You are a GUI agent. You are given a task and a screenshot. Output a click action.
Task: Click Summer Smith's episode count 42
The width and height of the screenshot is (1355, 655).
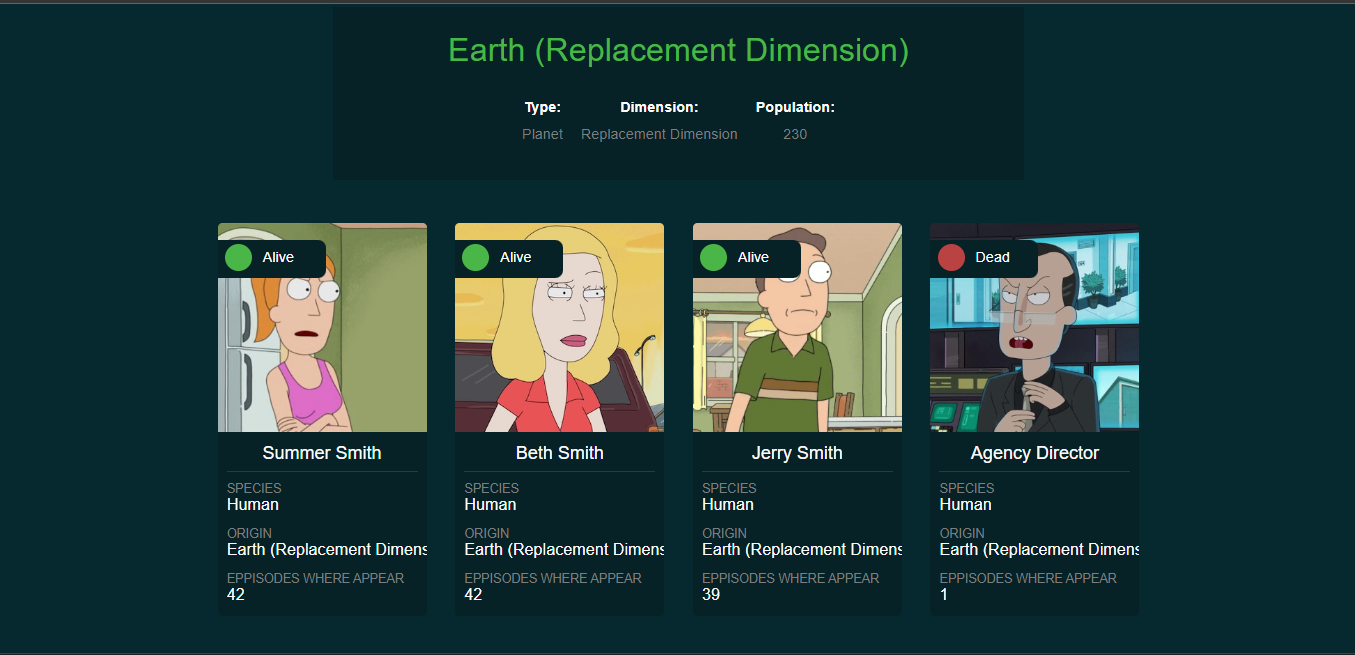point(236,595)
